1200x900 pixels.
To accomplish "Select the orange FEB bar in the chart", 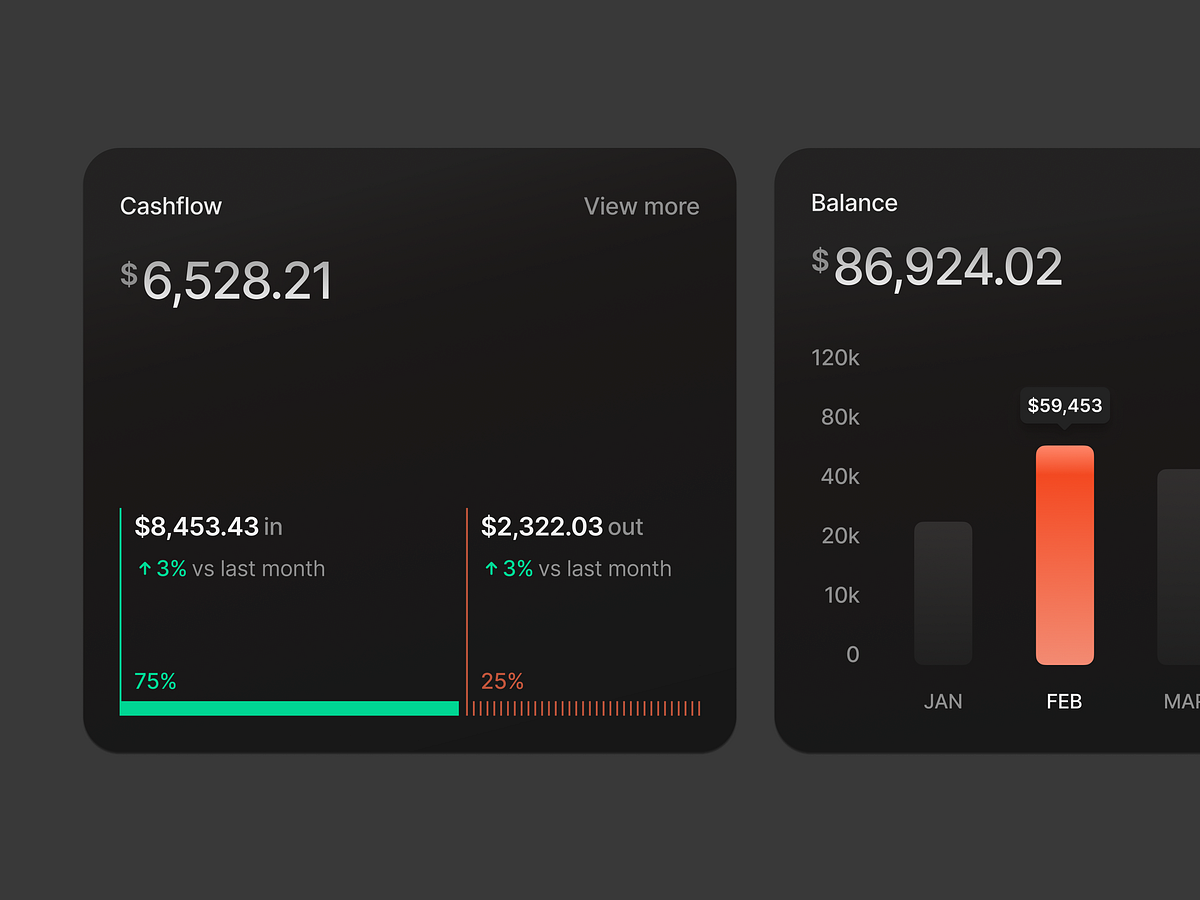I will pyautogui.click(x=1064, y=555).
